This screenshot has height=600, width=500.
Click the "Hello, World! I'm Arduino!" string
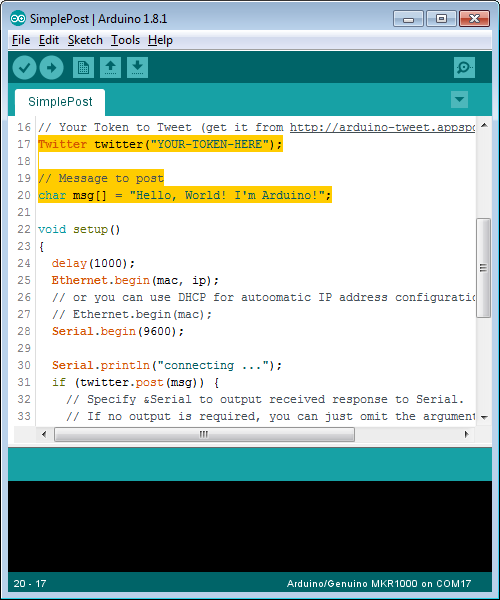pos(227,195)
